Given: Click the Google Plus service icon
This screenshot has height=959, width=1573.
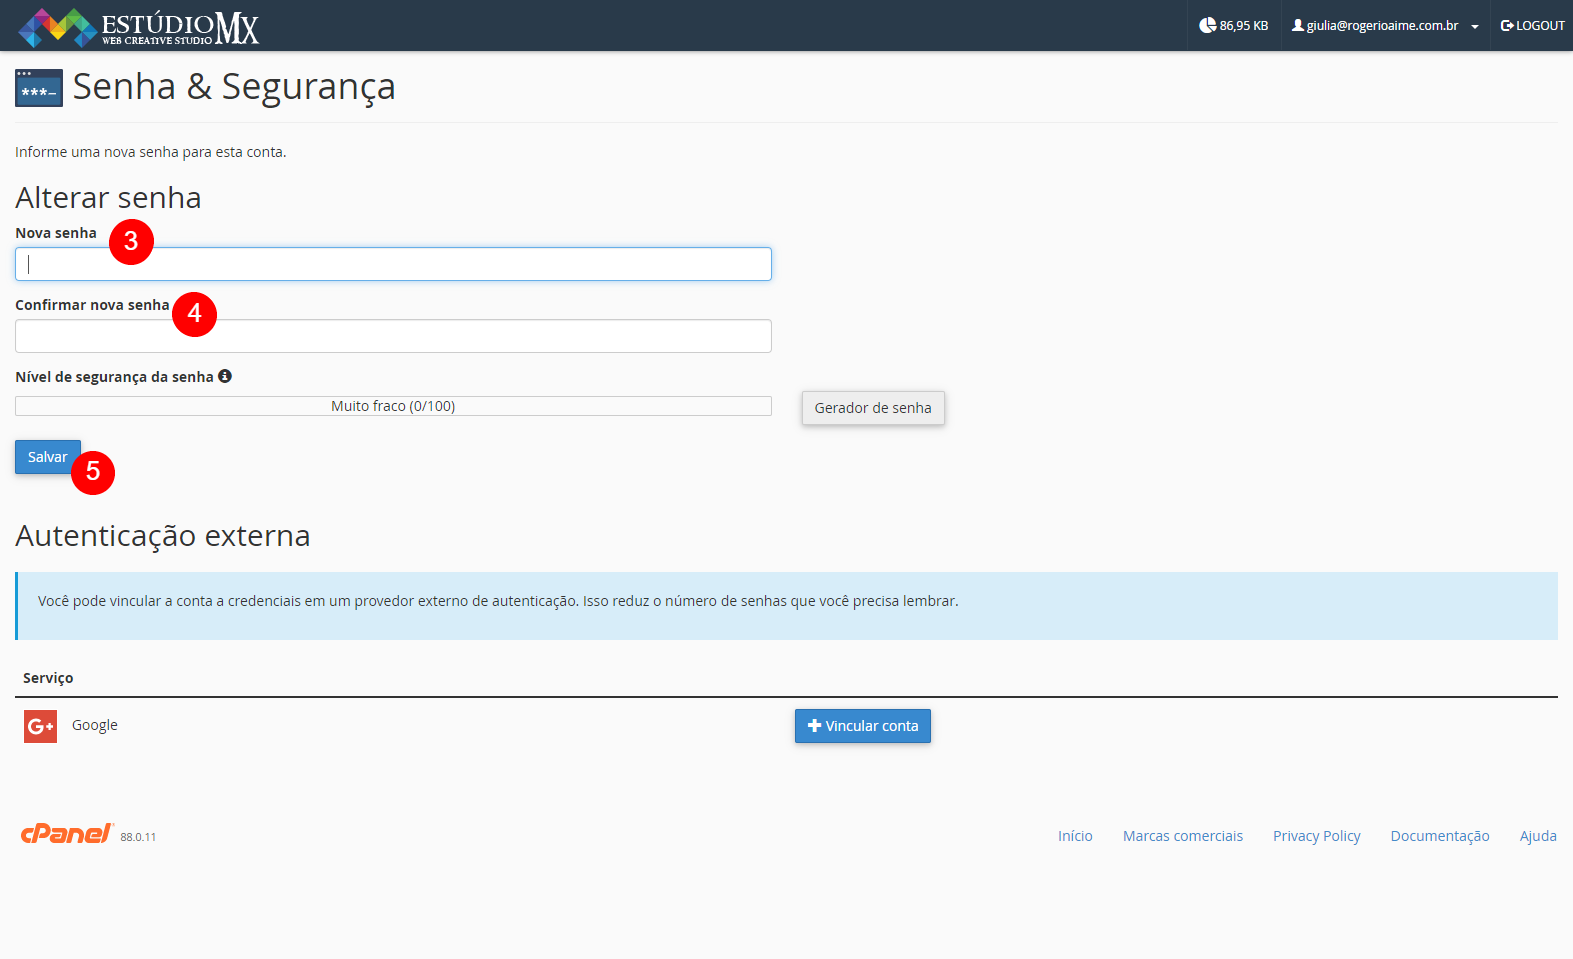Looking at the screenshot, I should click(40, 726).
